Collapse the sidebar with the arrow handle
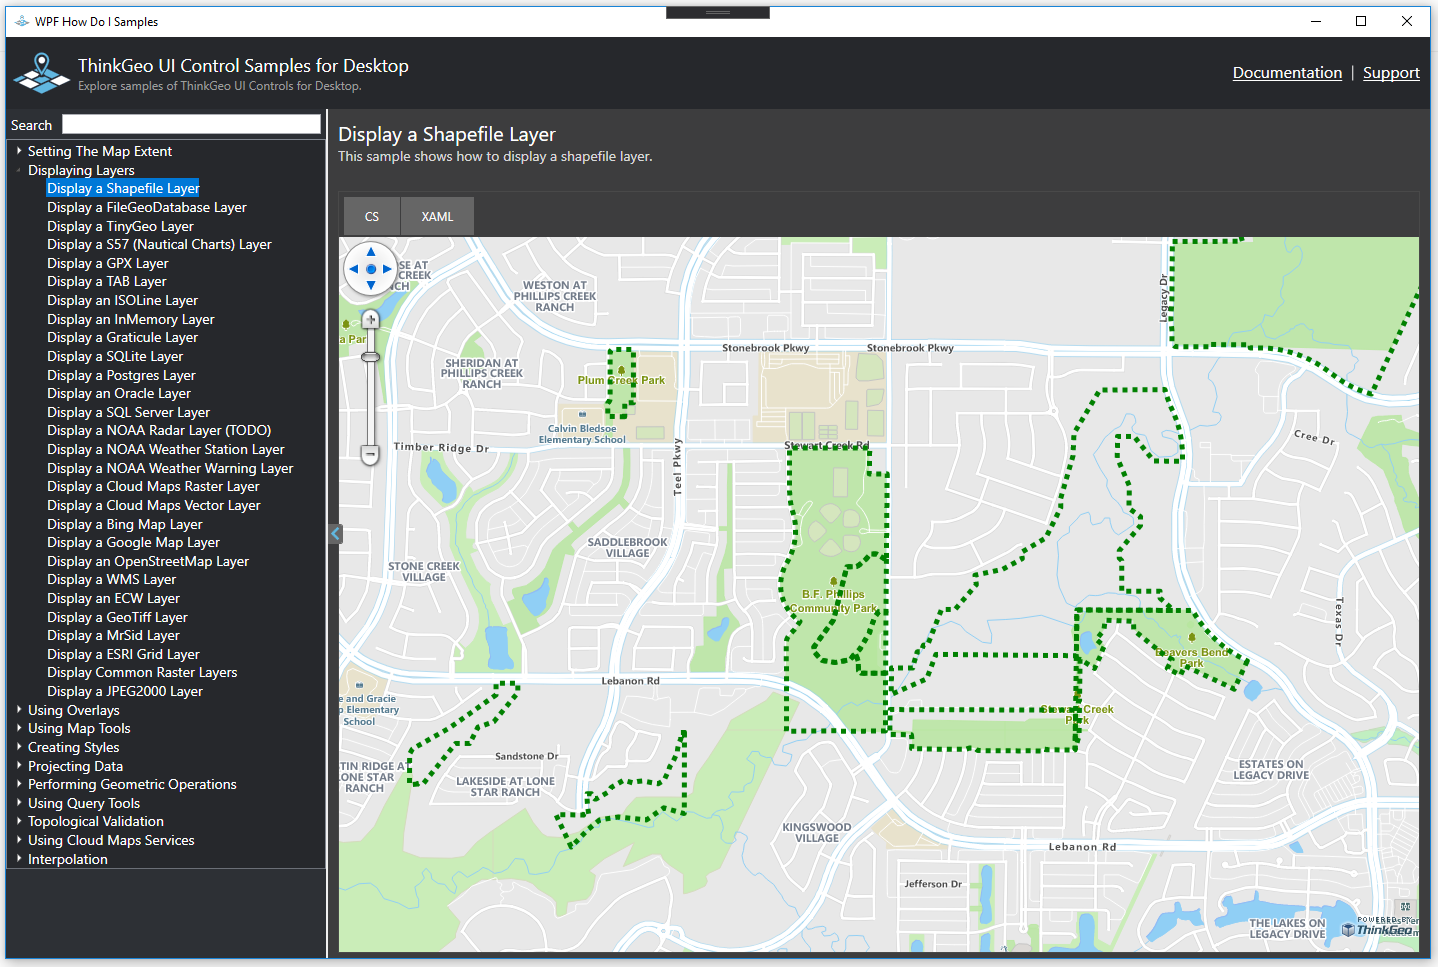The image size is (1438, 967). pos(335,534)
